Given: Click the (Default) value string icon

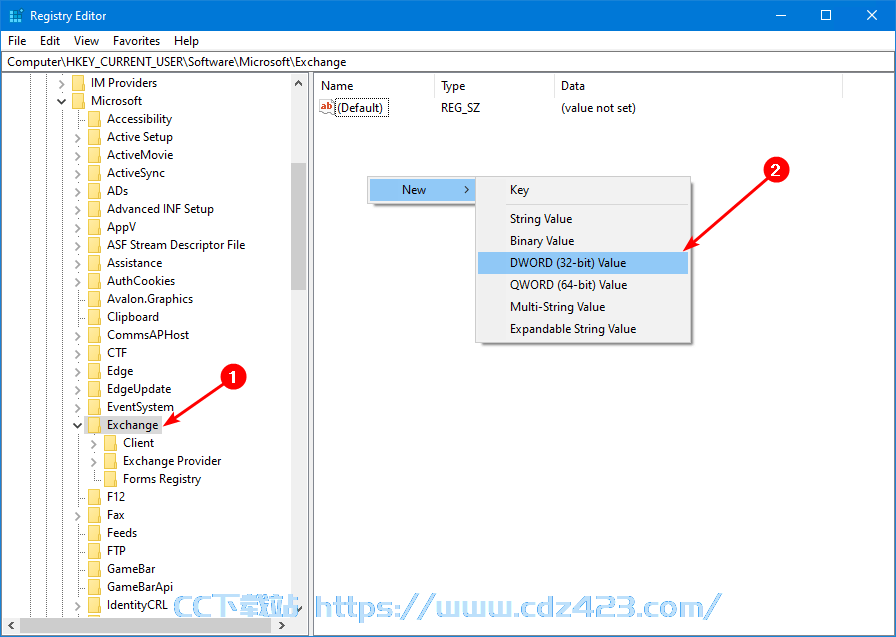Looking at the screenshot, I should (327, 107).
